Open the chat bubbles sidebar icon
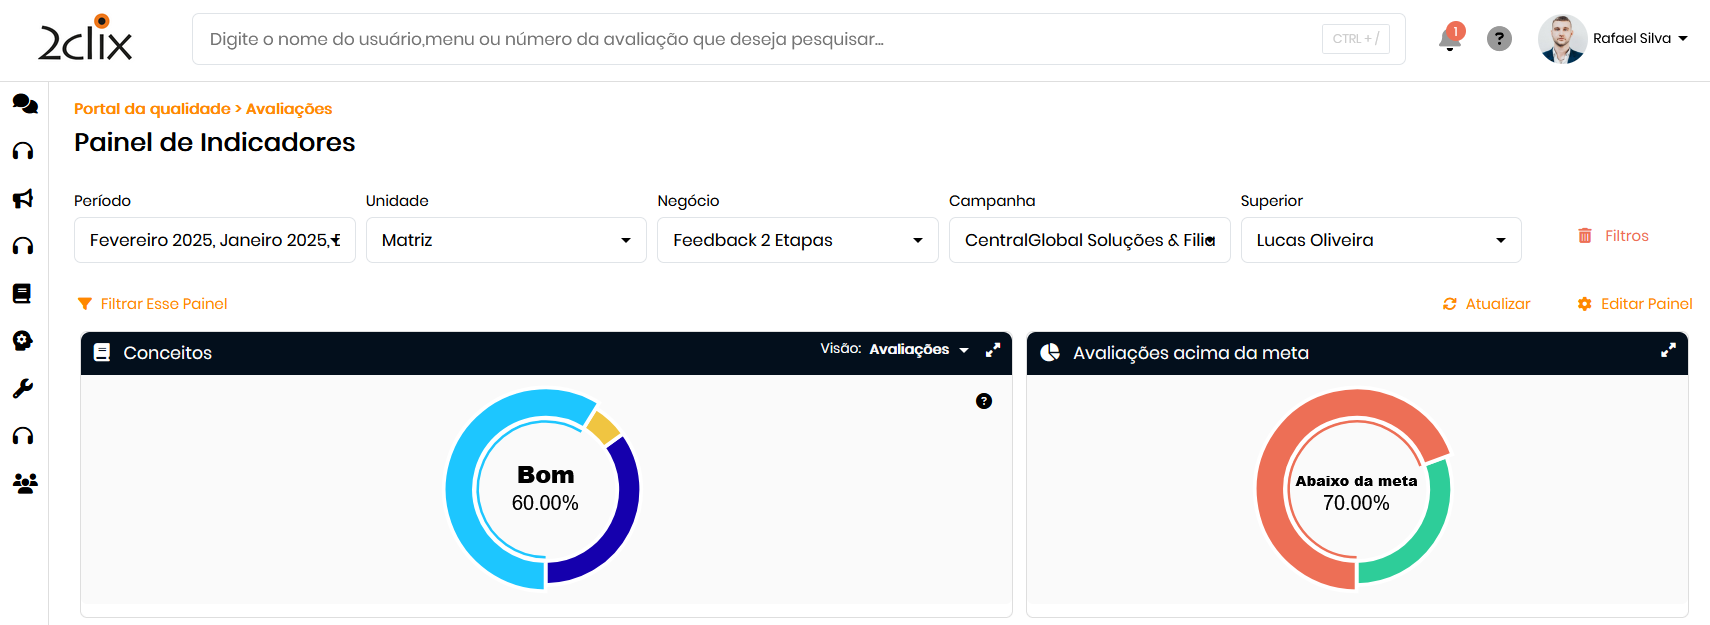1710x625 pixels. coord(24,104)
